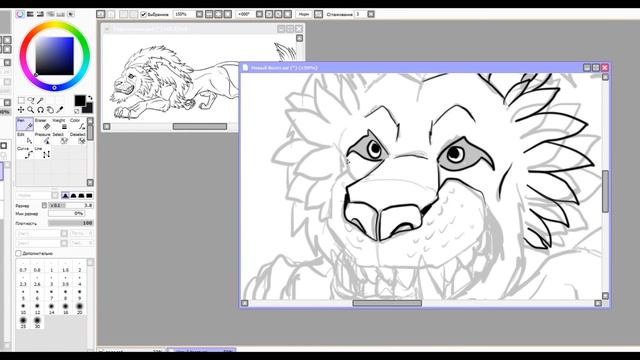Choose the rectangular selection tool

click(x=21, y=100)
